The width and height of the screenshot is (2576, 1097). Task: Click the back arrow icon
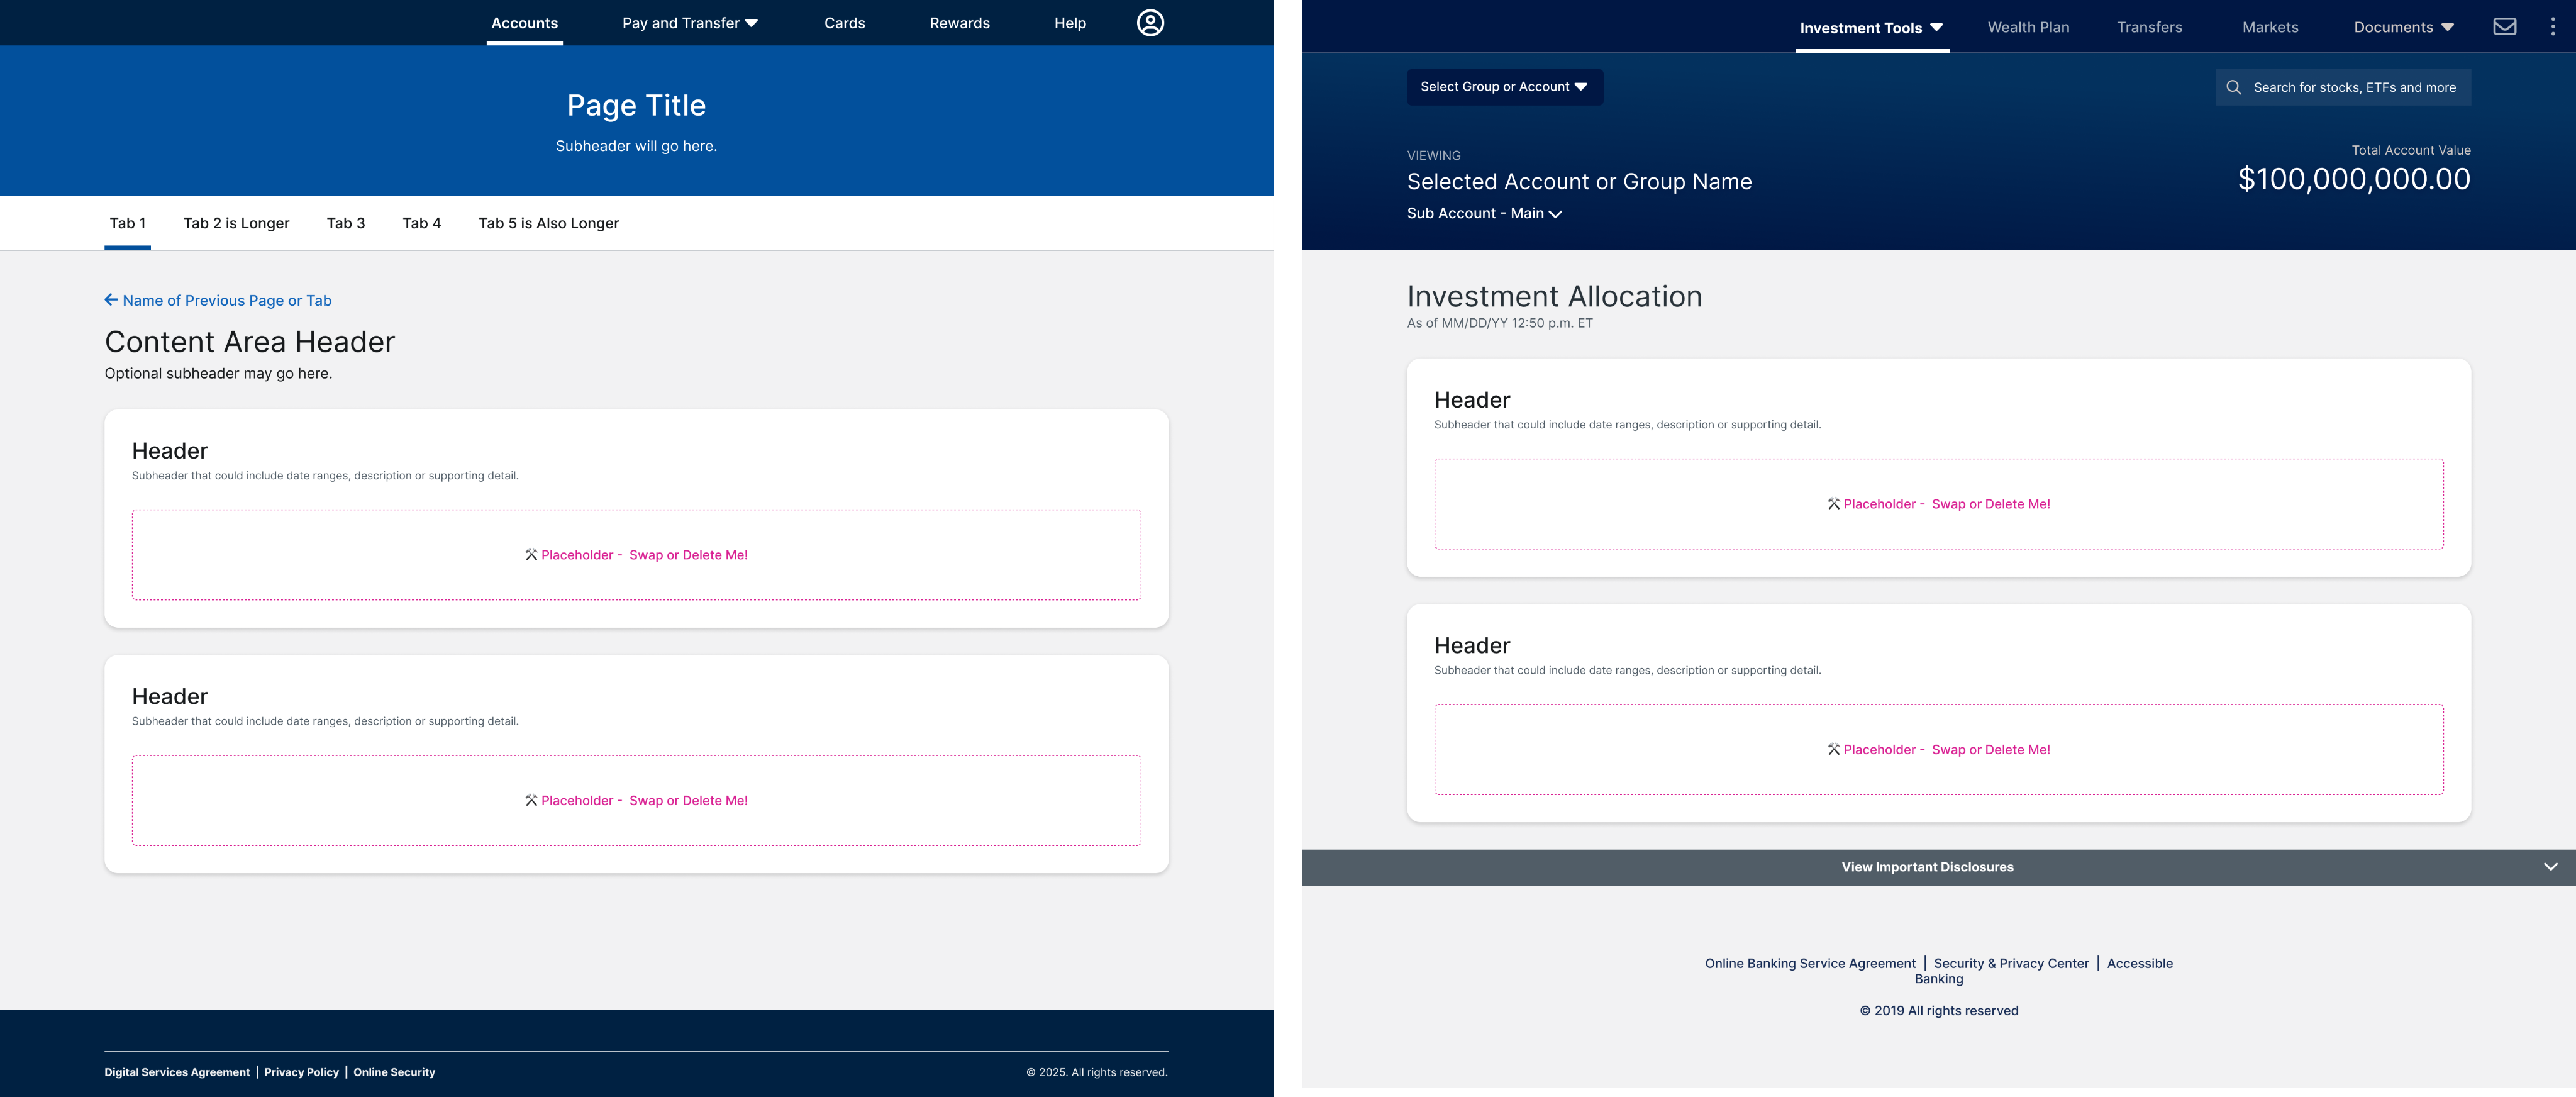pyautogui.click(x=111, y=300)
